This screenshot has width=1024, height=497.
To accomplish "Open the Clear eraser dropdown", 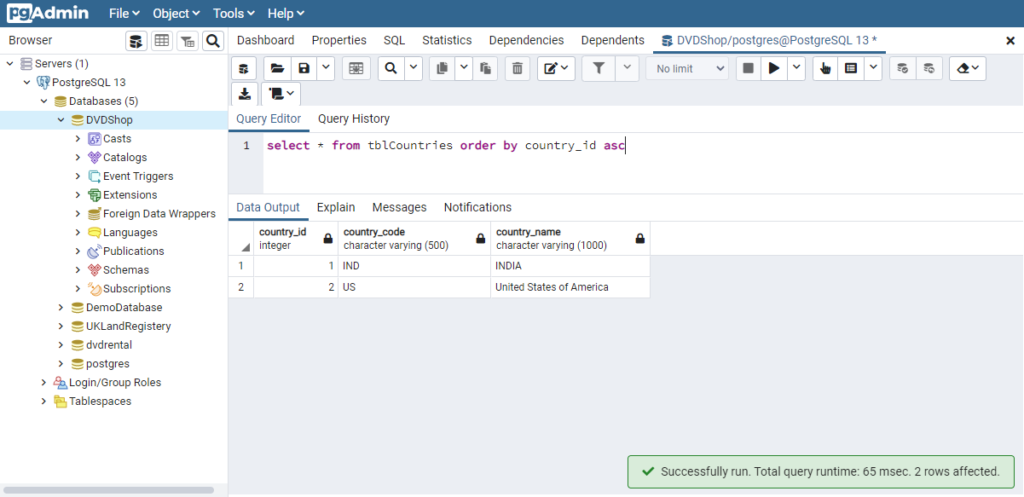I will click(967, 69).
